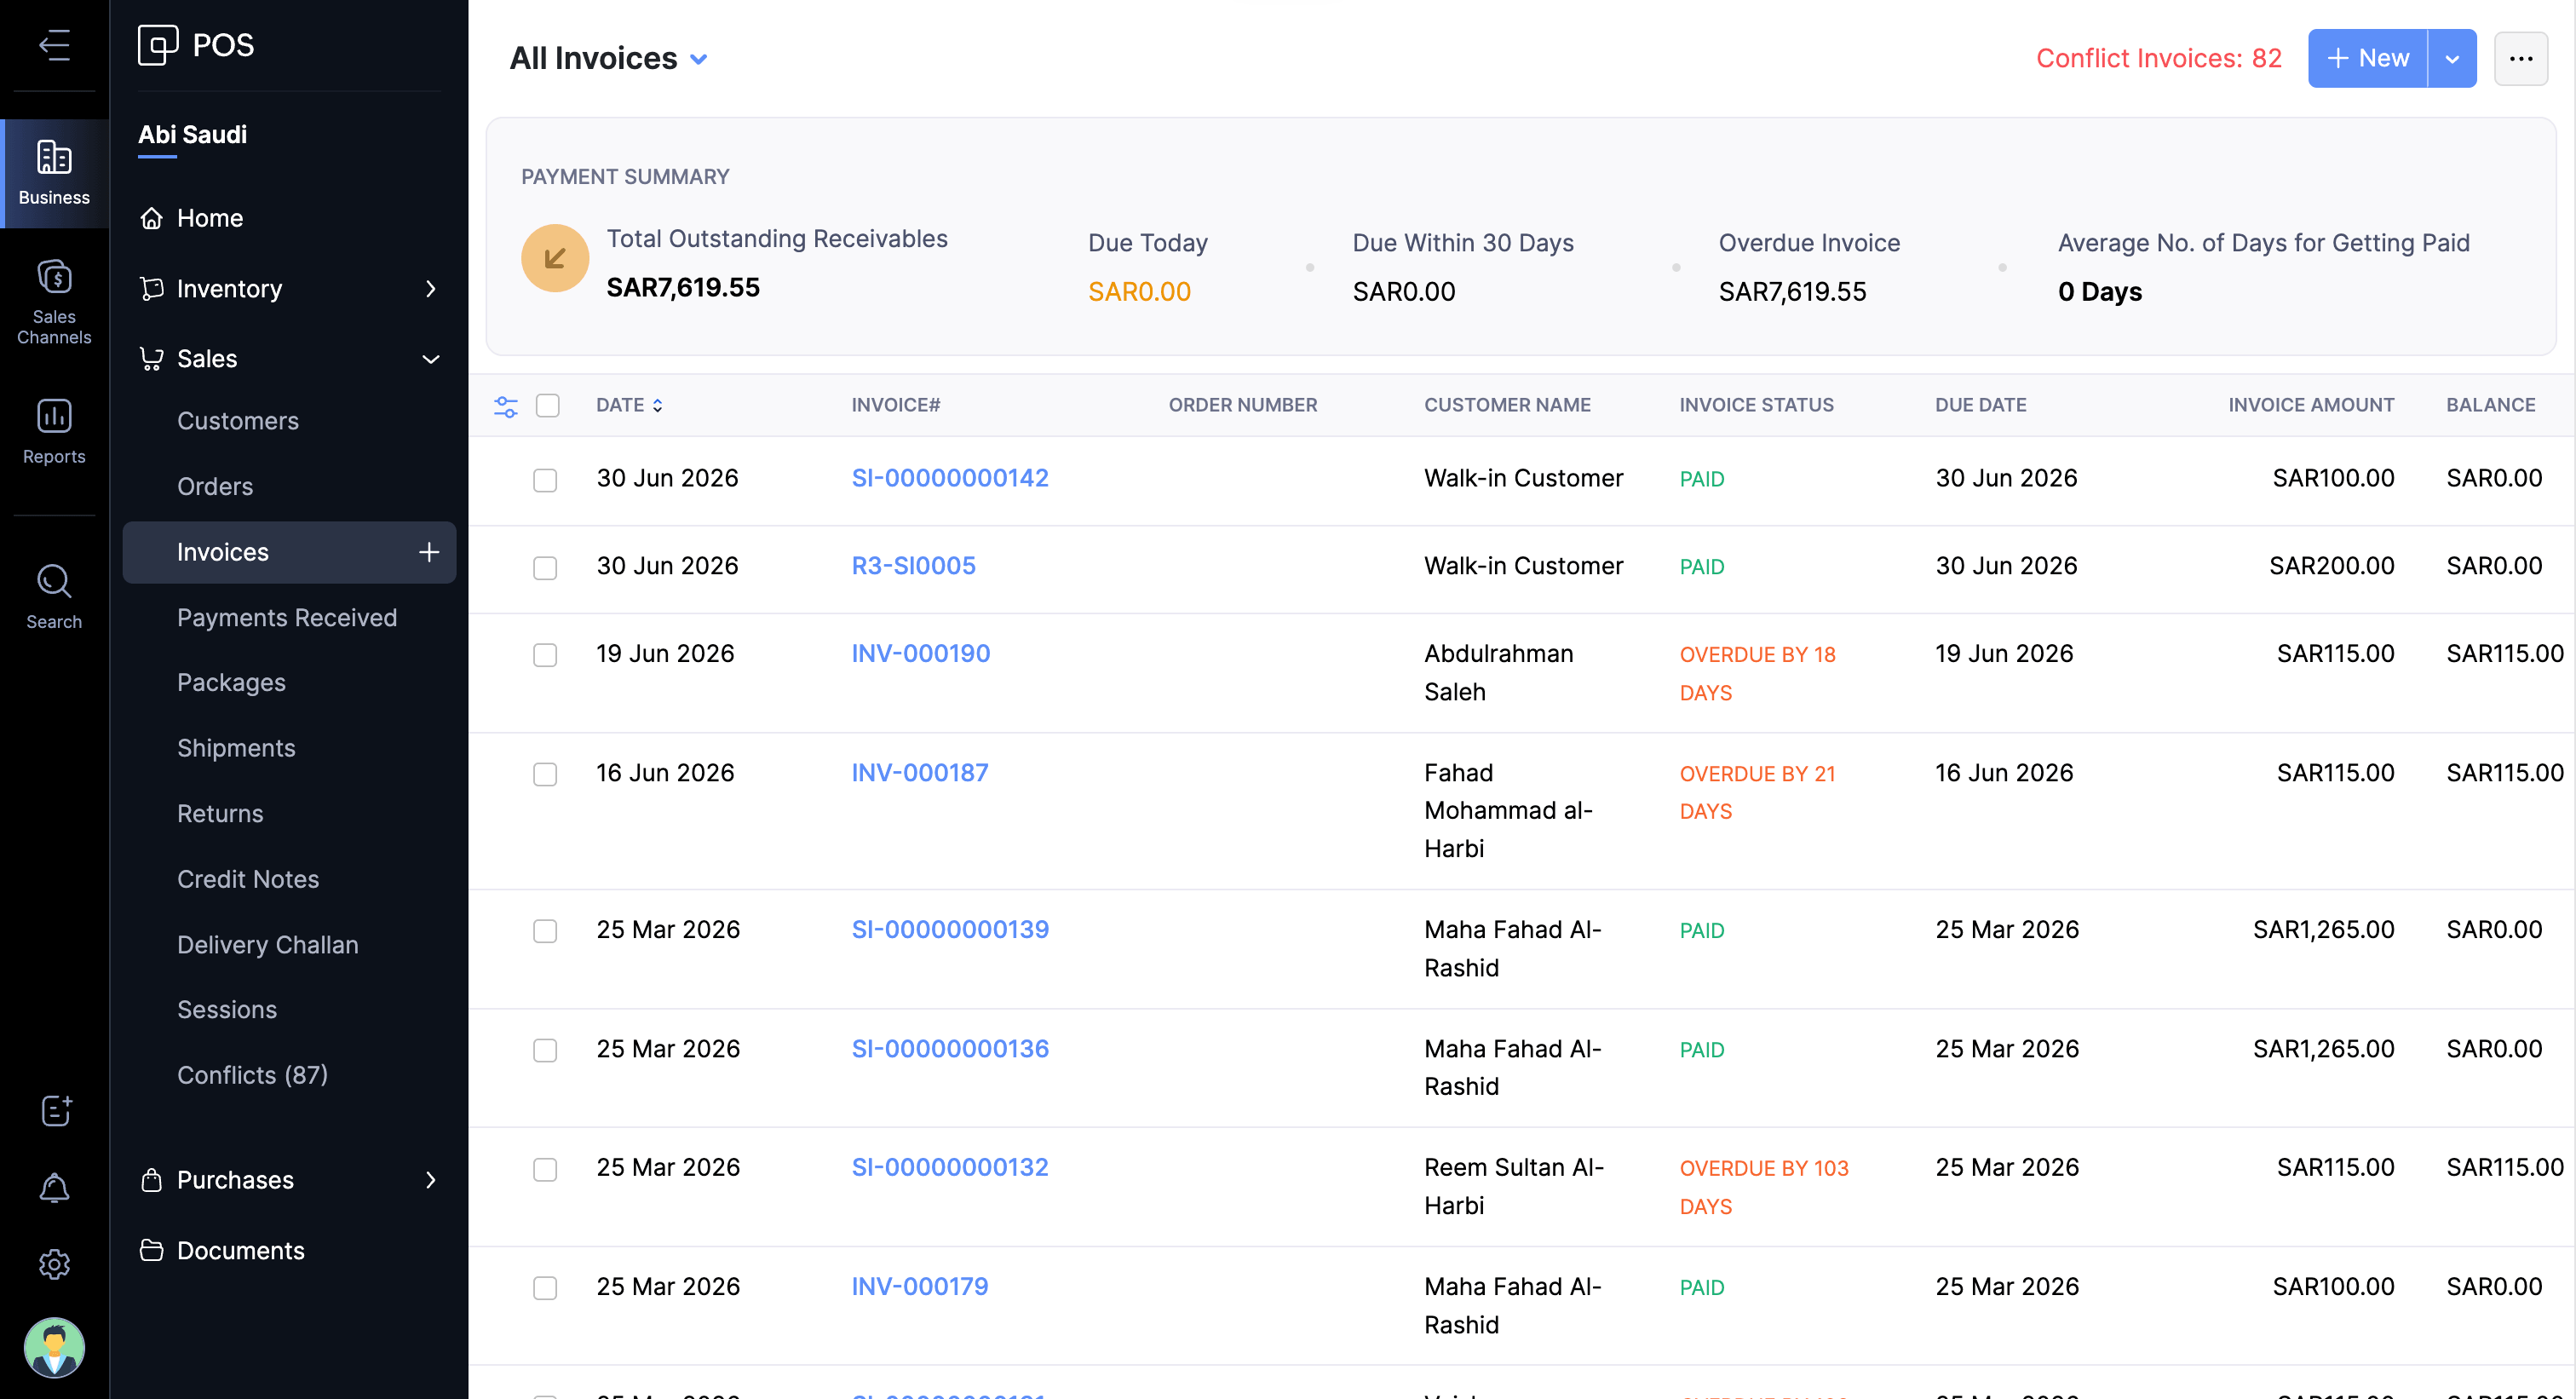Open the settings gear icon
The height and width of the screenshot is (1399, 2576).
point(54,1264)
